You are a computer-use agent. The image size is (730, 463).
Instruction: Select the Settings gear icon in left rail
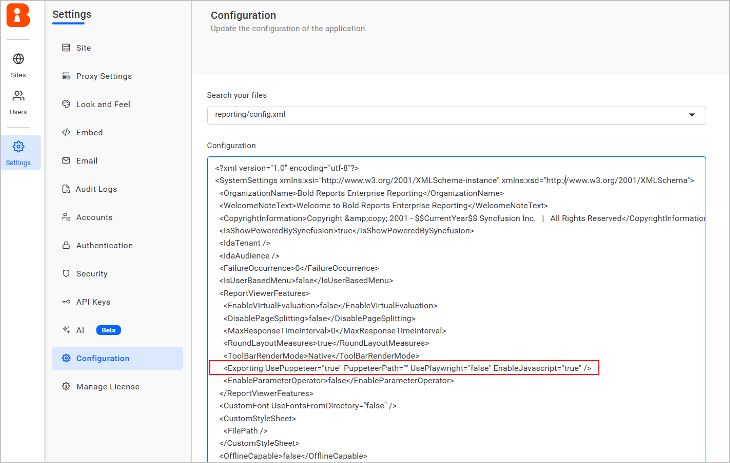pos(18,146)
